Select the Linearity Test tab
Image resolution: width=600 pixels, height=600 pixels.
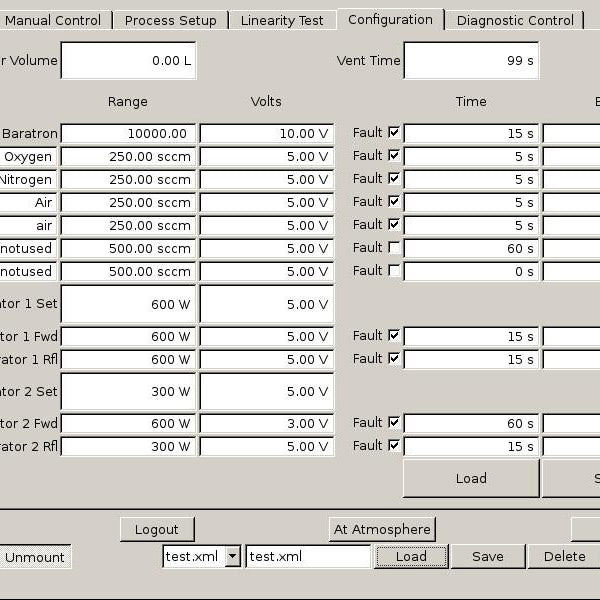(x=282, y=20)
